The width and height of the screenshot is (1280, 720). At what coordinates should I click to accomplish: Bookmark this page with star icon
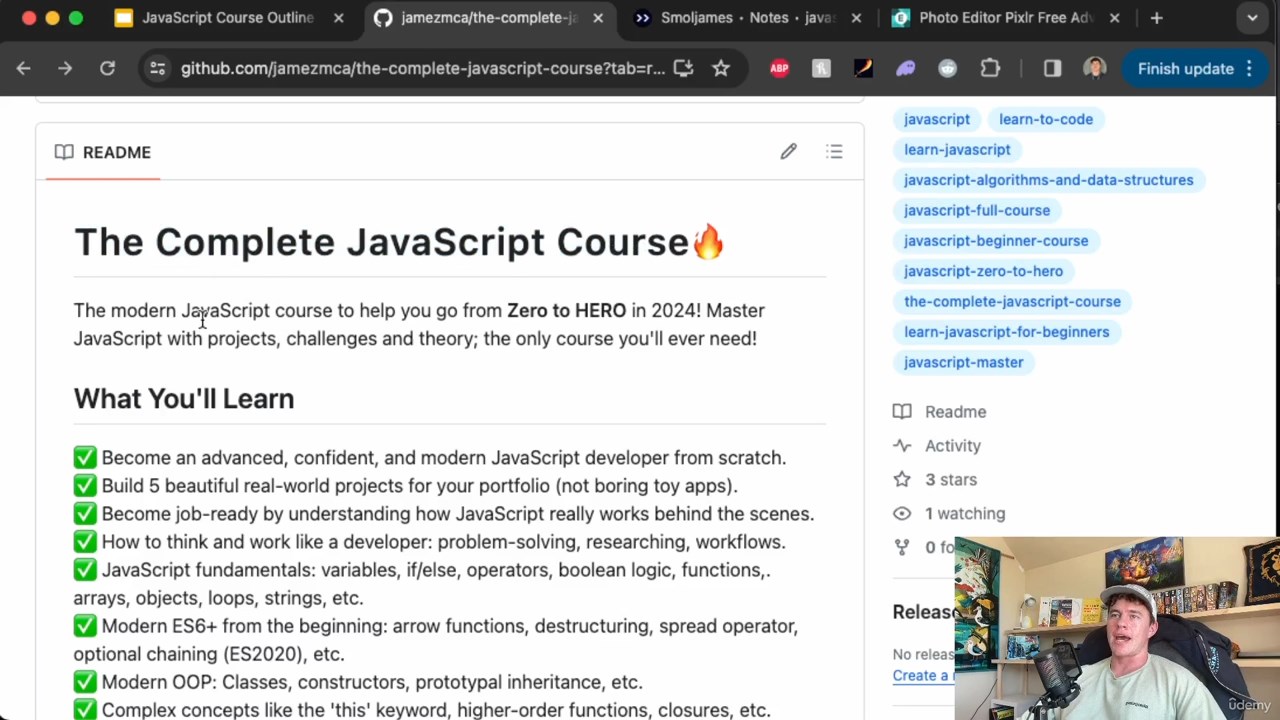[721, 68]
